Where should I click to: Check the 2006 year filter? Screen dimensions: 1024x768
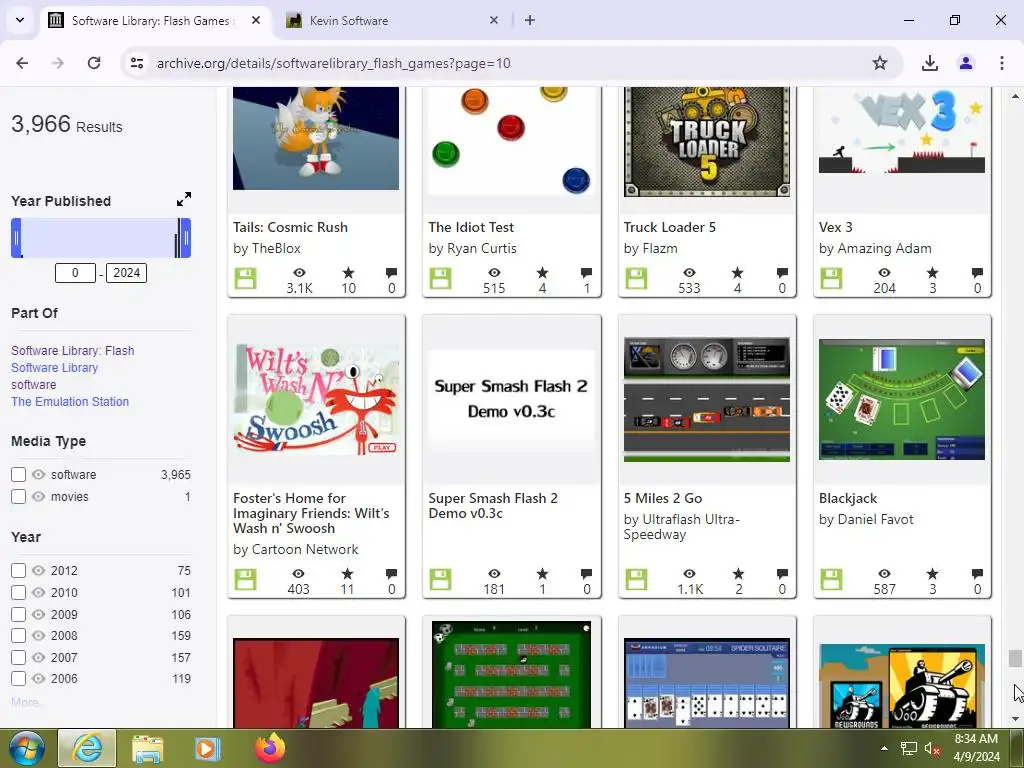(x=18, y=679)
